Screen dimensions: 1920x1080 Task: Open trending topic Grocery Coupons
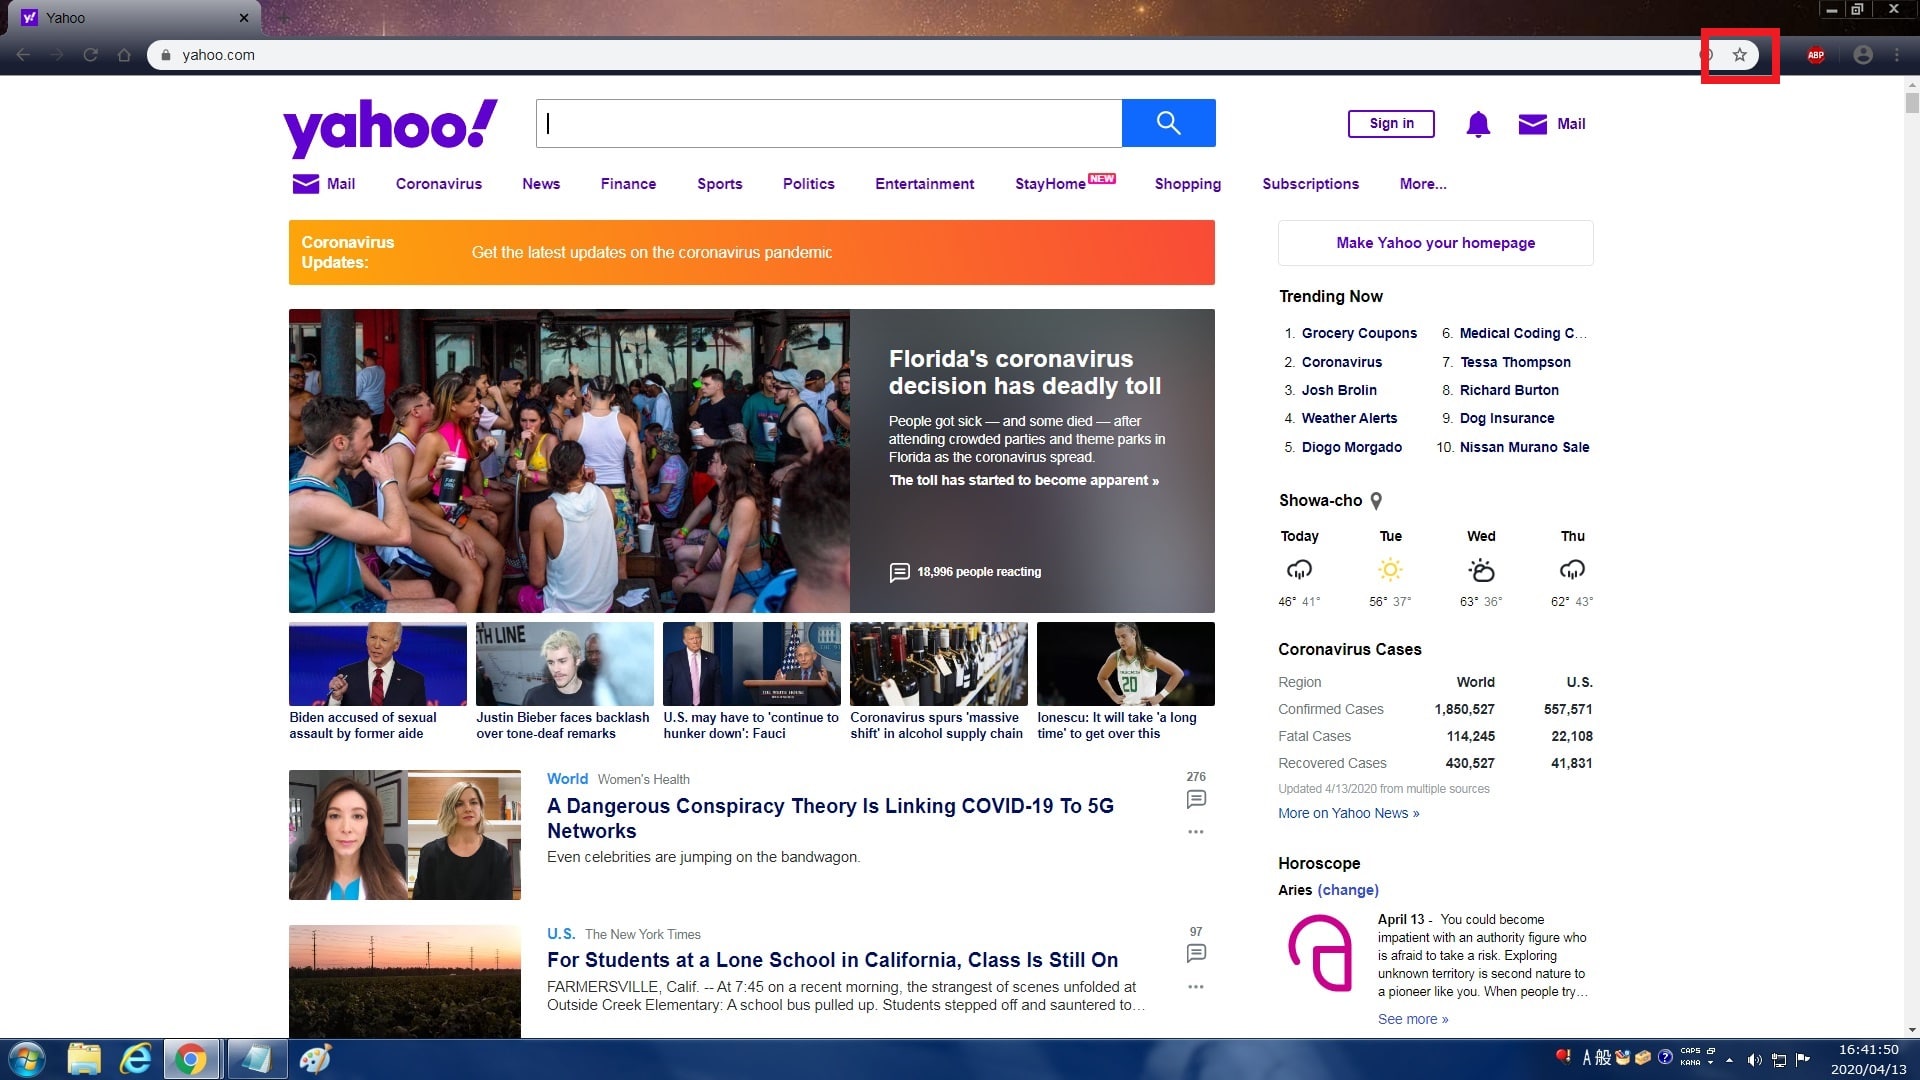click(1359, 333)
